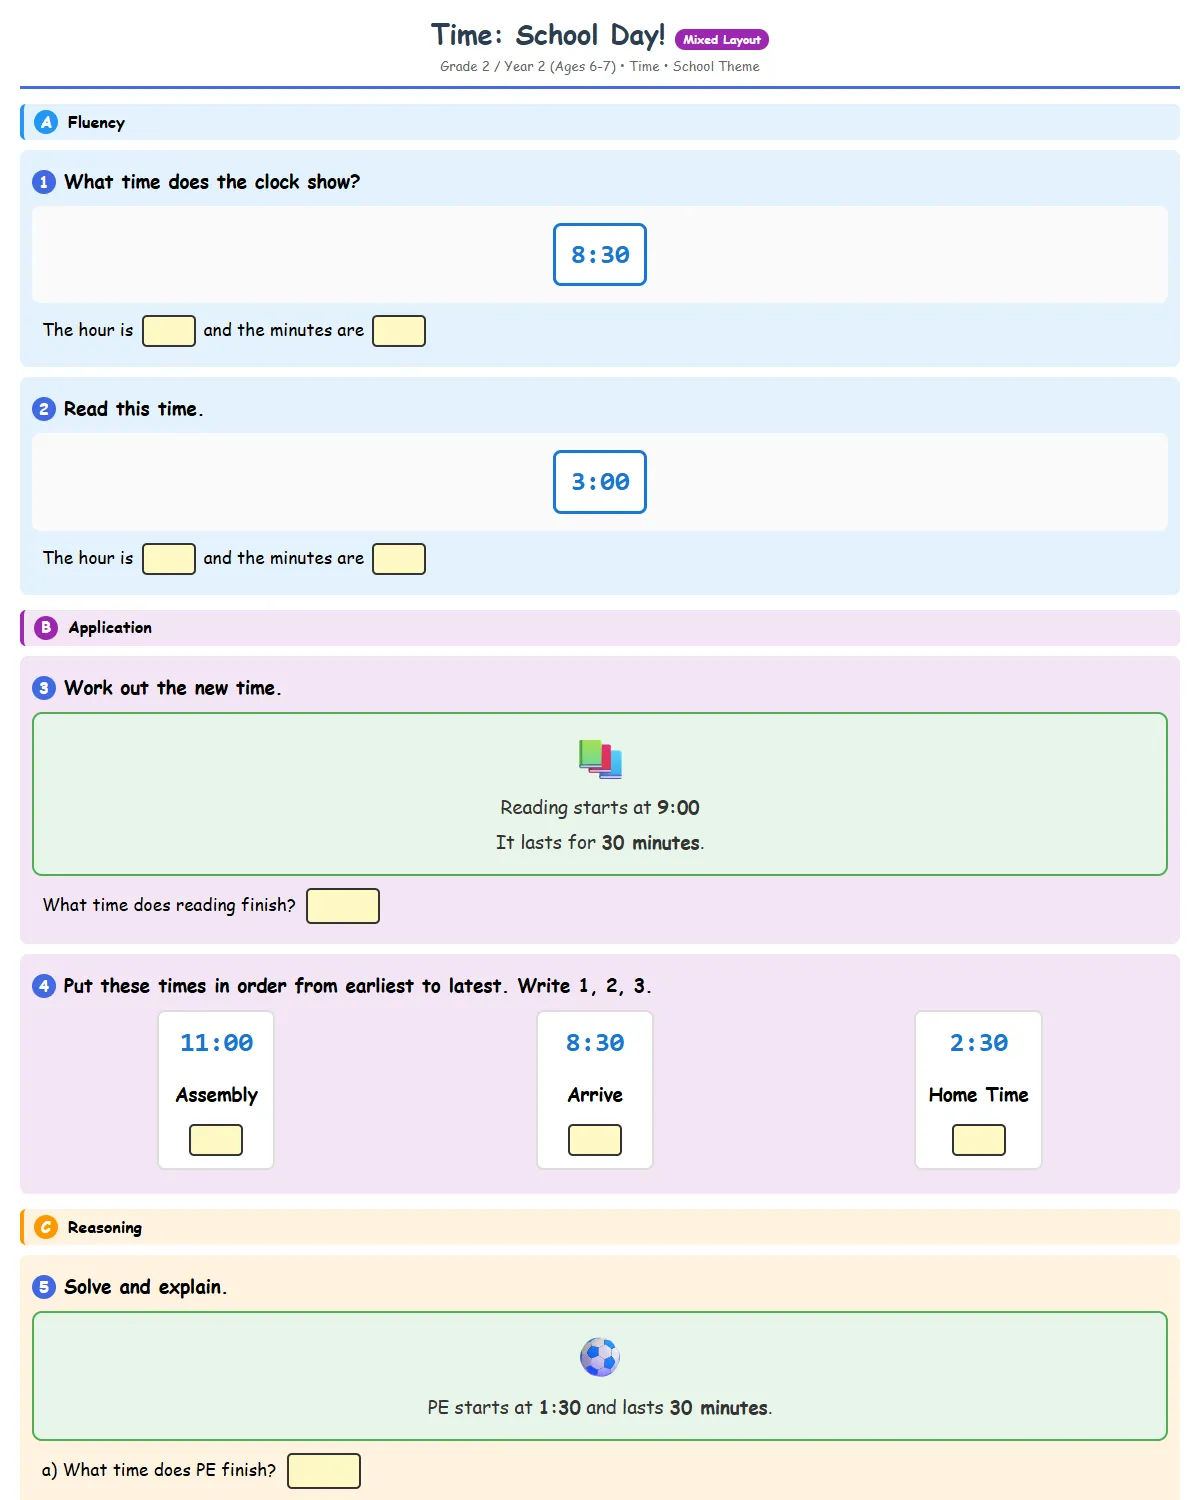Click the Assembly label

pos(216,1095)
